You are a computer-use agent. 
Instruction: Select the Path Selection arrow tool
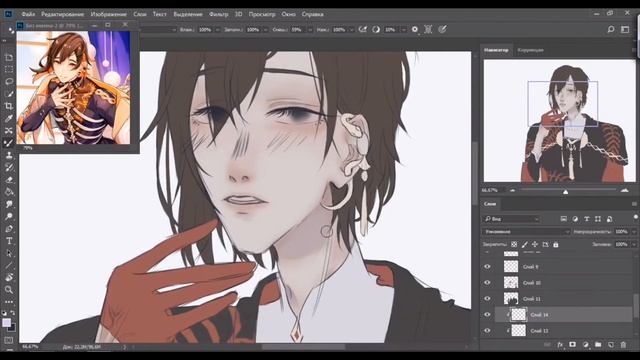[x=9, y=253]
